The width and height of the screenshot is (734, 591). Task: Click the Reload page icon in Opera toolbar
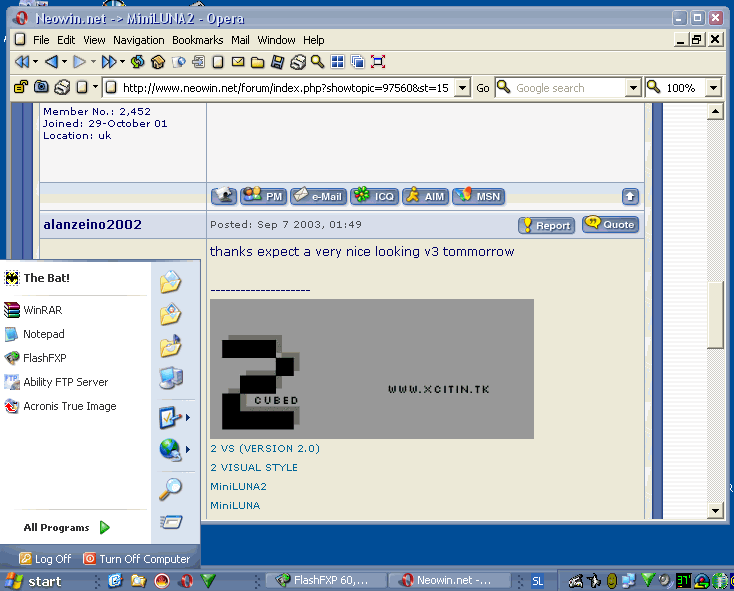(138, 62)
